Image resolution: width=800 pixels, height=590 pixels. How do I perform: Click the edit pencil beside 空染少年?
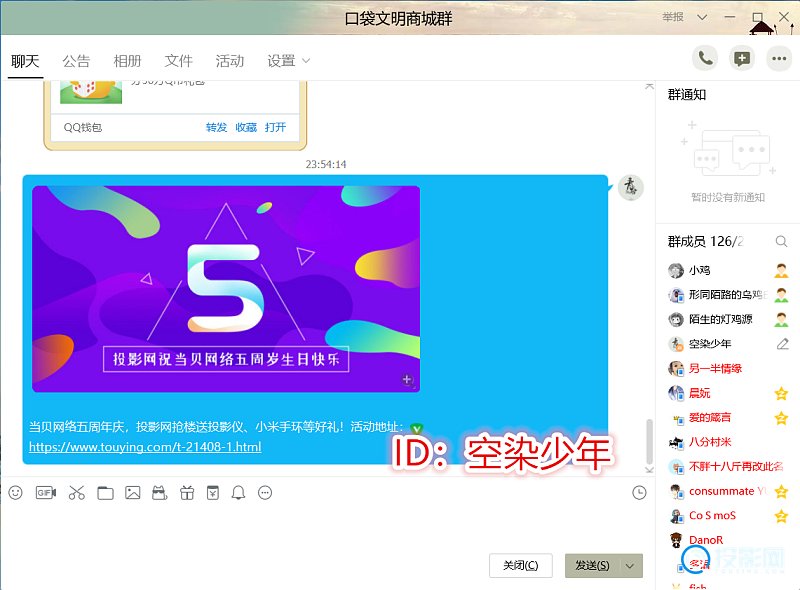coord(782,344)
